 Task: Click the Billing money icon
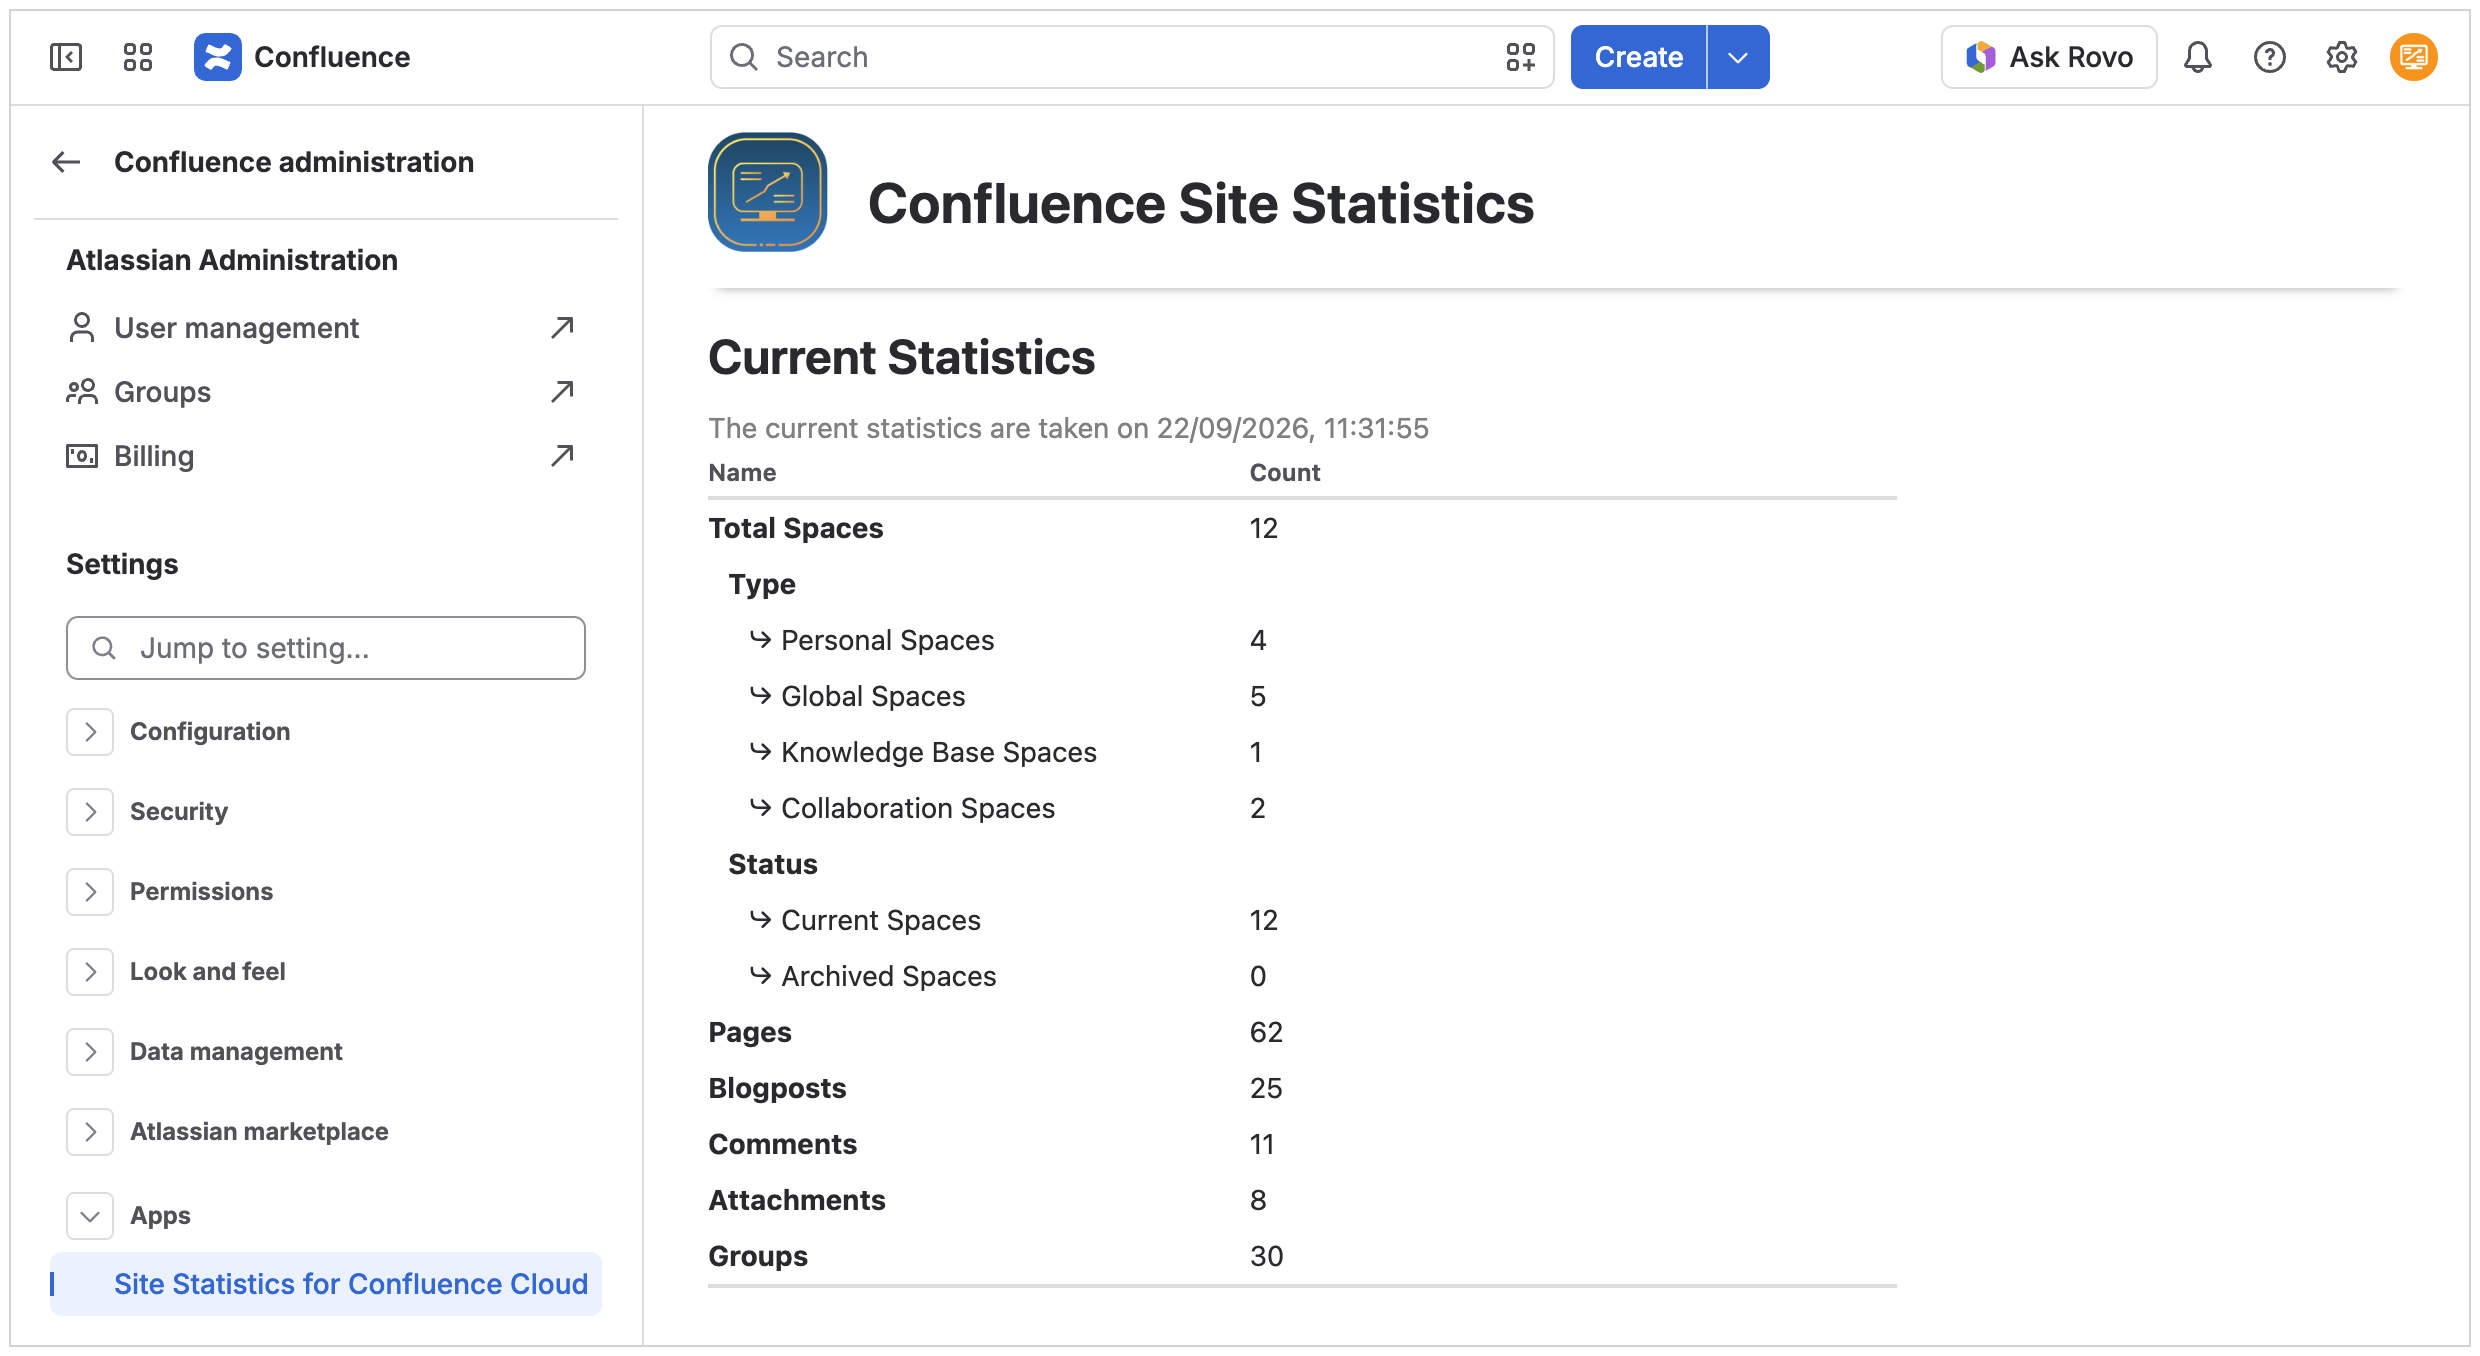tap(82, 456)
